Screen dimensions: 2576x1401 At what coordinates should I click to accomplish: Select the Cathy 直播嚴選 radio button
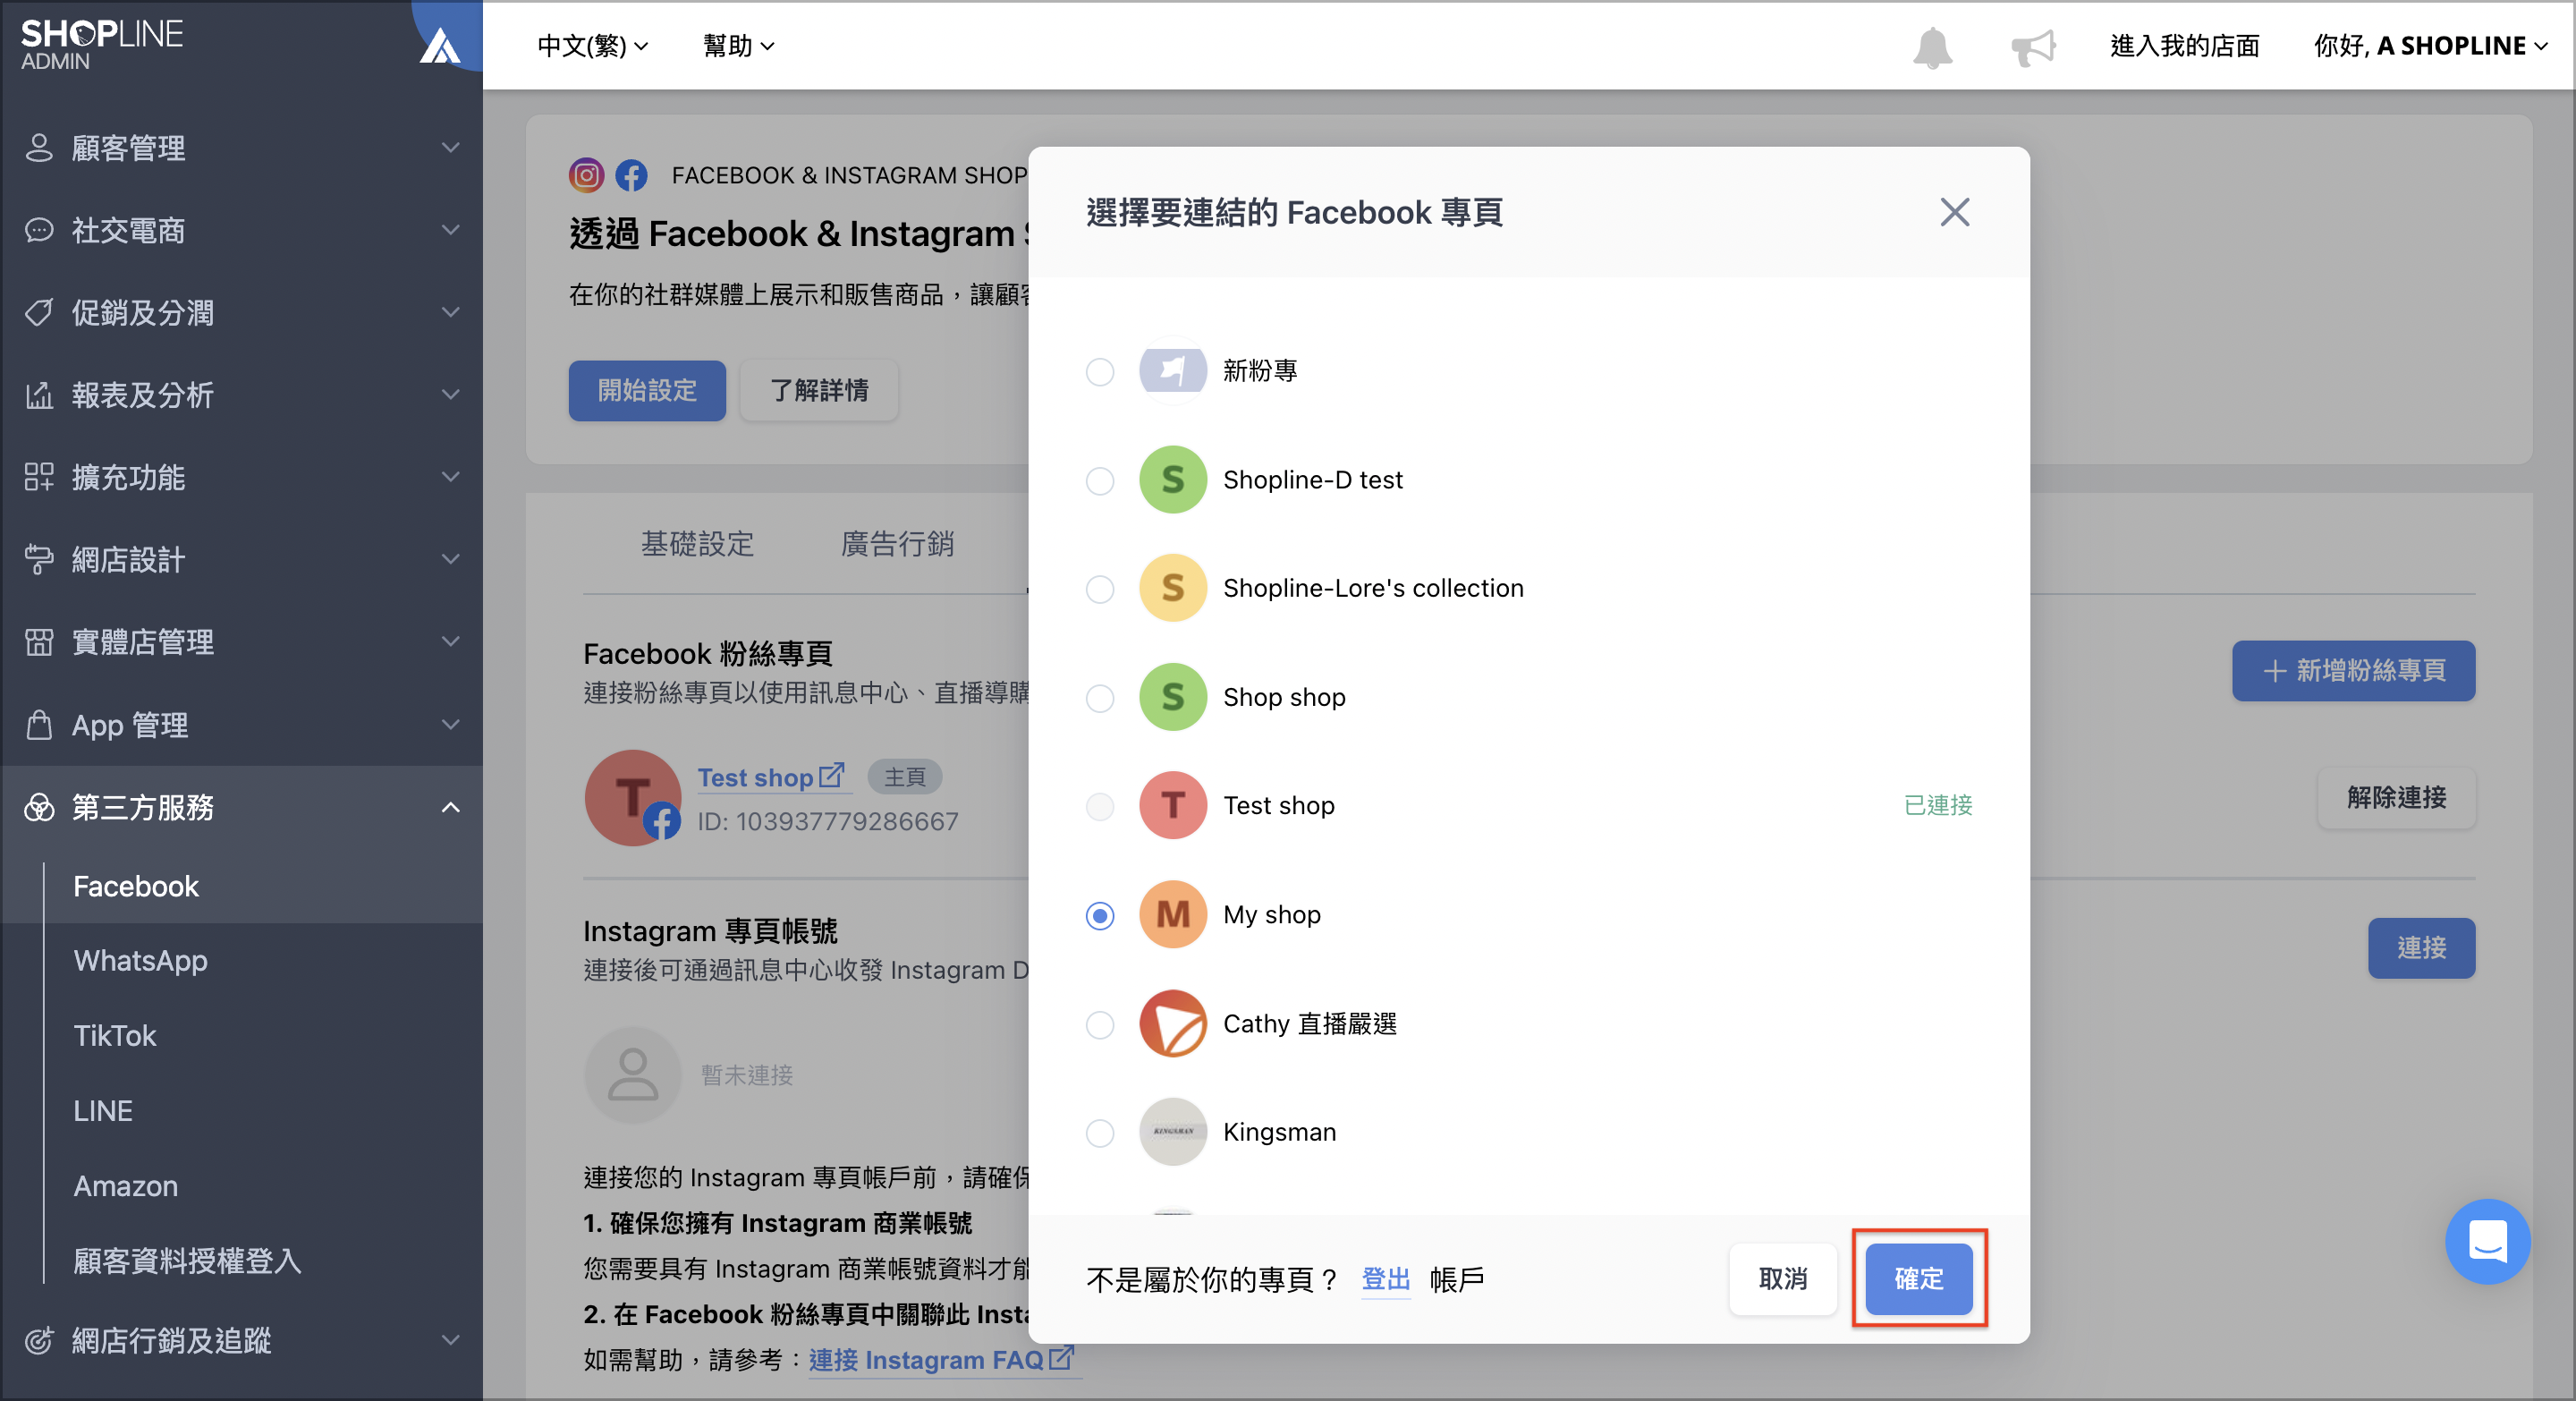coord(1100,1024)
